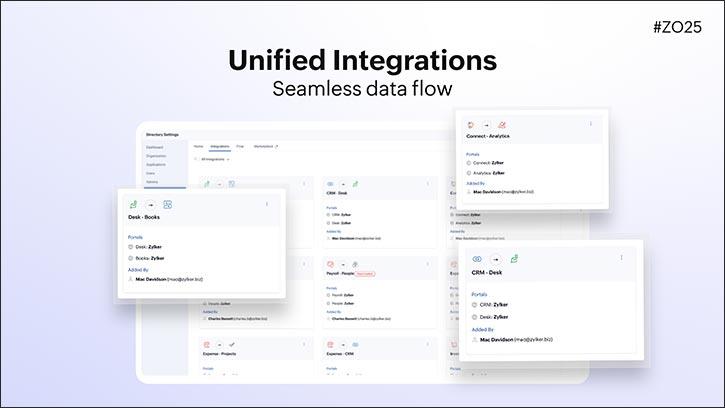This screenshot has width=725, height=408.
Task: Select Dashboard in the Directory Settings sidebar
Action: coord(155,147)
